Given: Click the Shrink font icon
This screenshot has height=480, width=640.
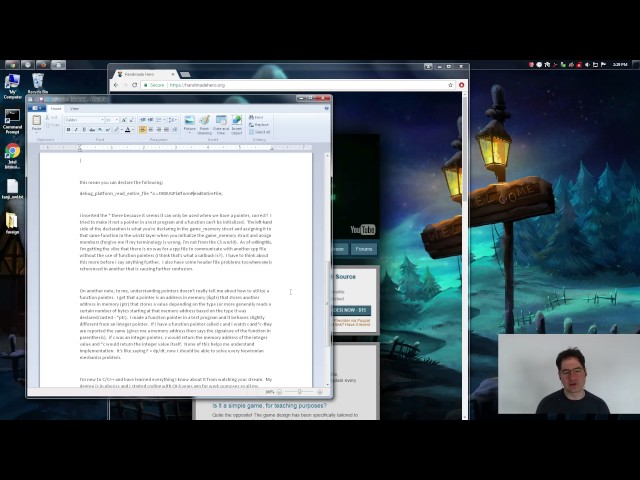Looking at the screenshot, I should (x=131, y=120).
